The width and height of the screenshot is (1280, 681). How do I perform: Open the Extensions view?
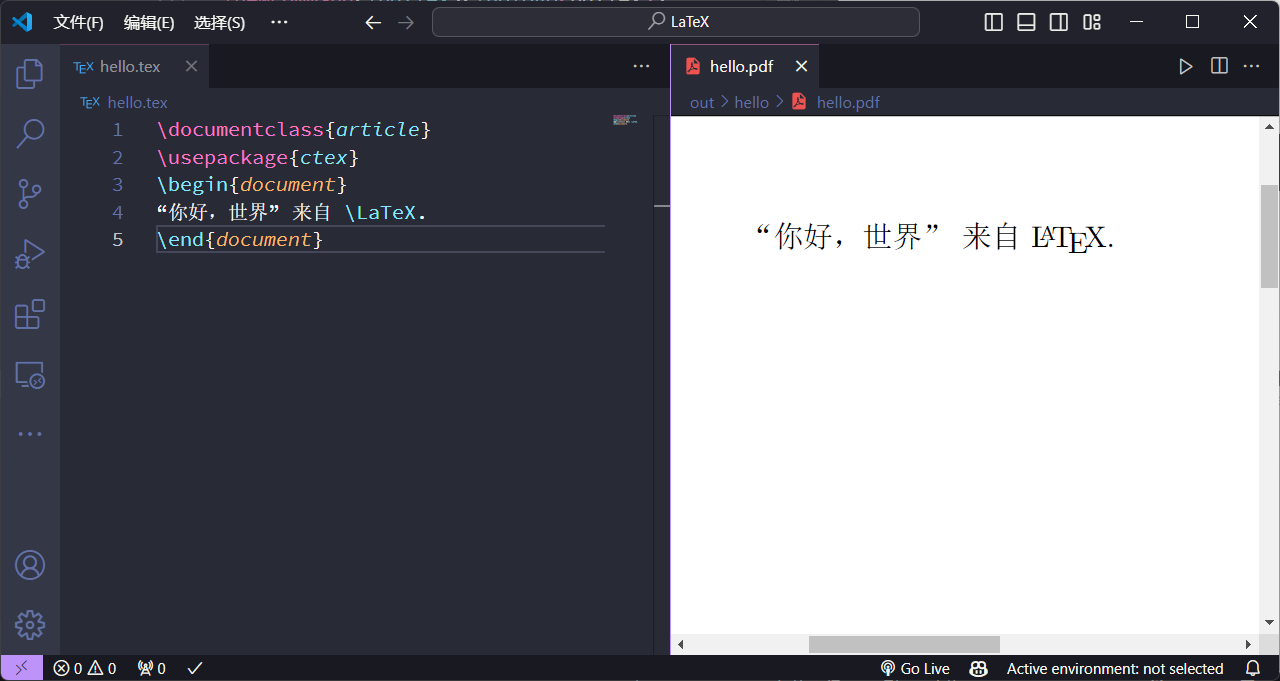tap(30, 314)
